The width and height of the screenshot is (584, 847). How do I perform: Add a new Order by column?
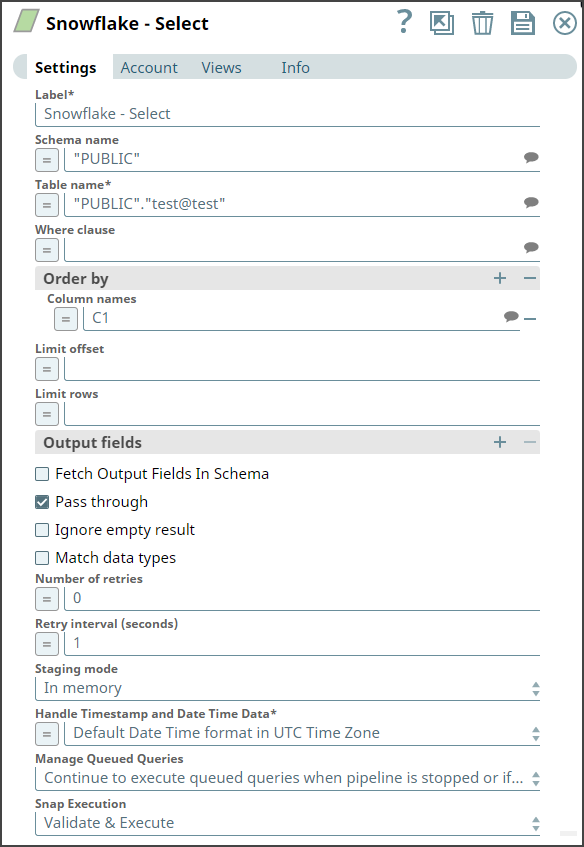pos(500,278)
